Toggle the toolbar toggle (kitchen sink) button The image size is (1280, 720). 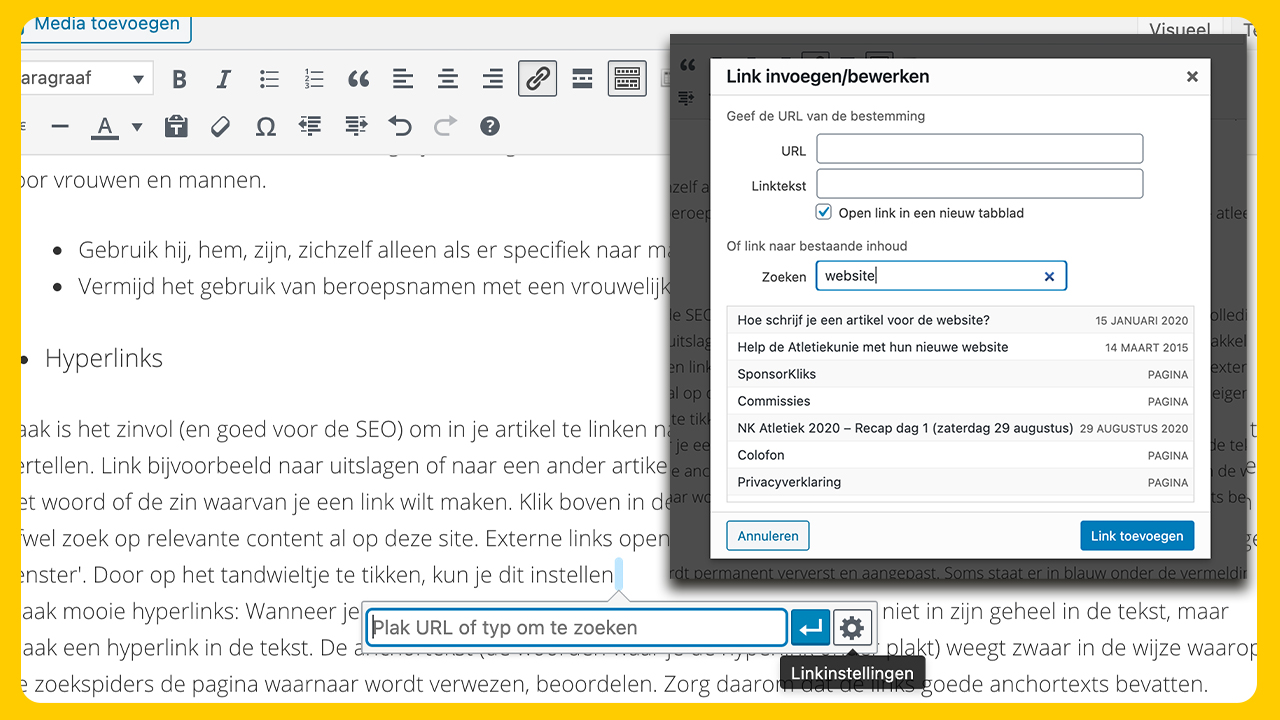click(627, 79)
